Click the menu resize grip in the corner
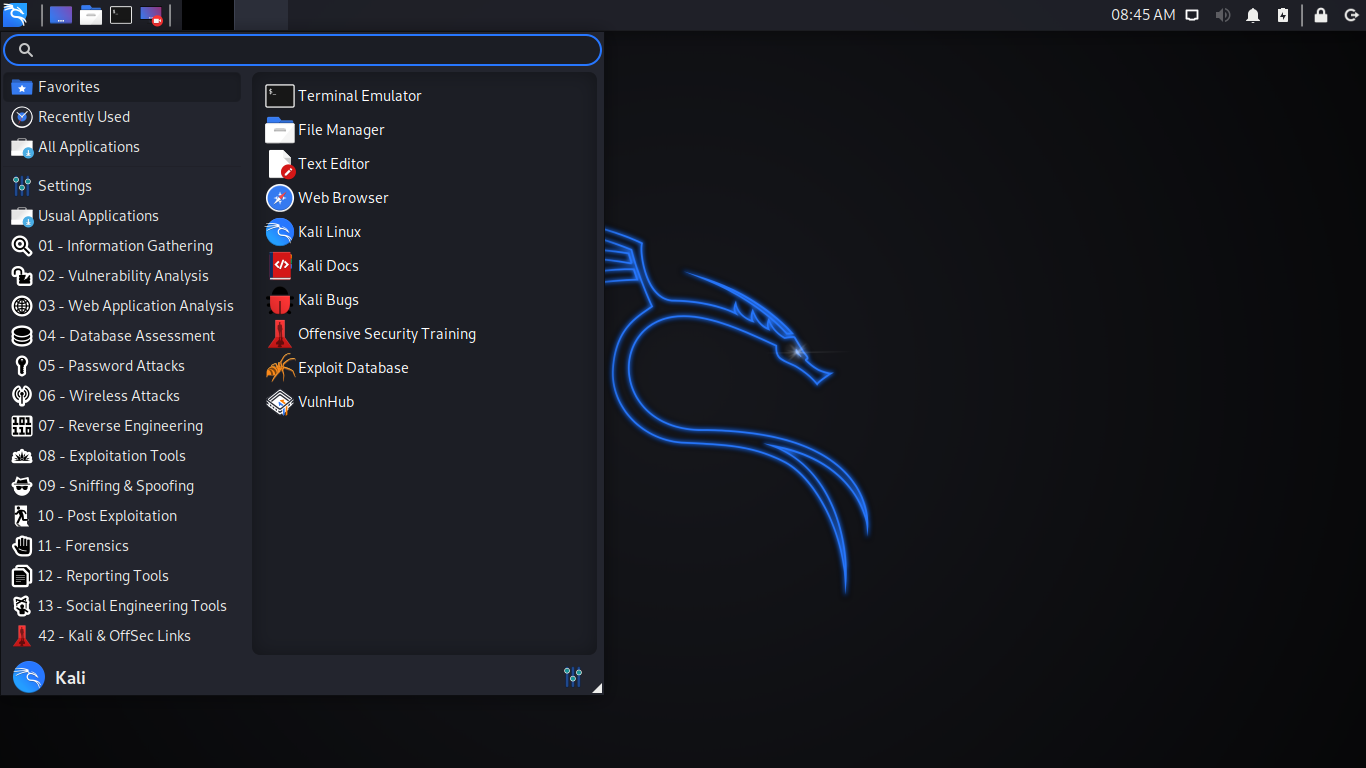Viewport: 1366px width, 768px height. (x=597, y=688)
